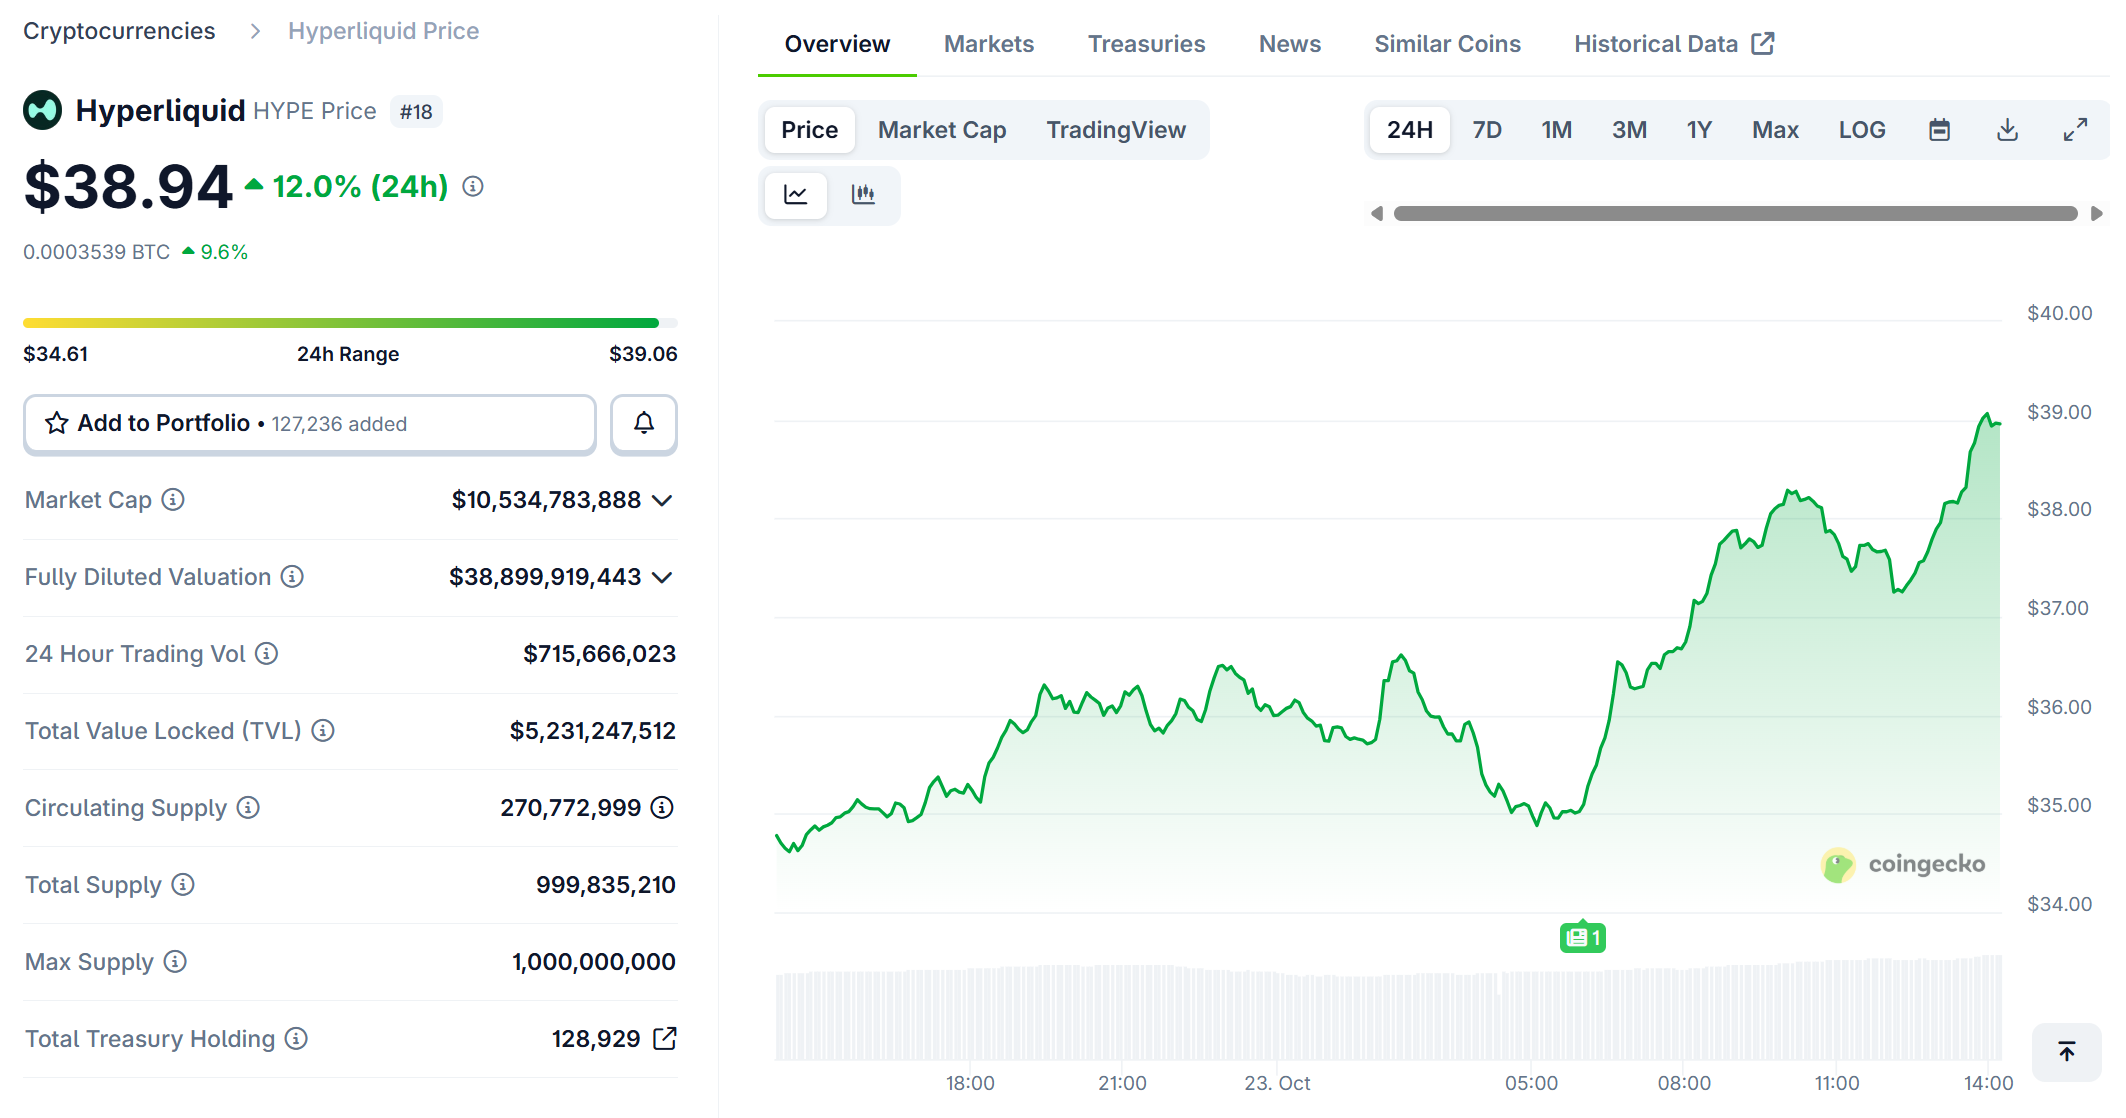
Task: Expand Fully Diluted Valuation chevron
Action: pyautogui.click(x=662, y=577)
